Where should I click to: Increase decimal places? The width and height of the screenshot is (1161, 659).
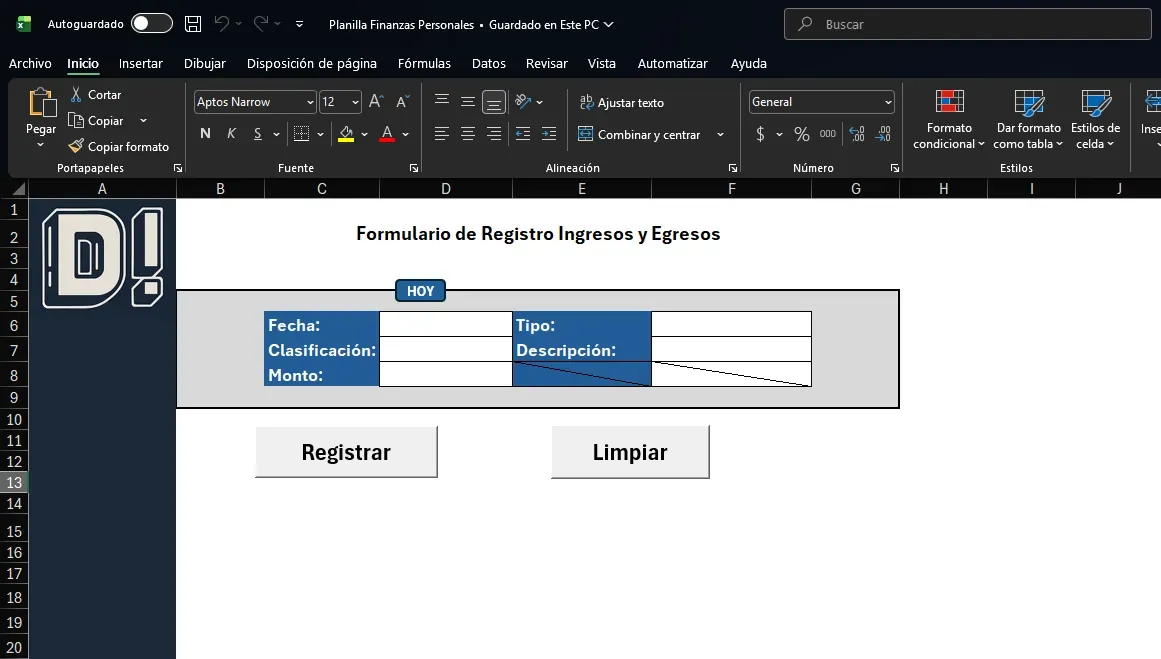(x=857, y=134)
